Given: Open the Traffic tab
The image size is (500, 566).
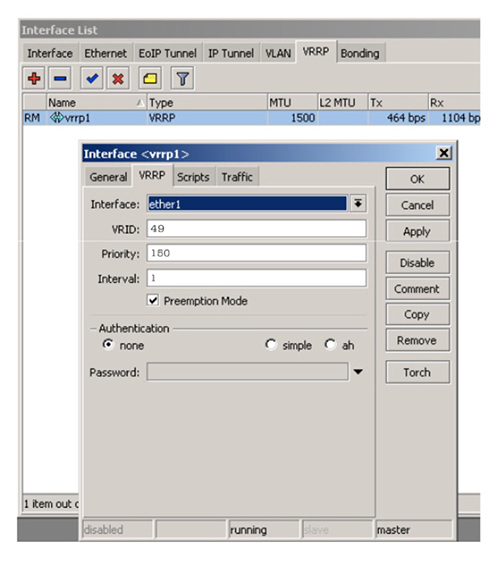Looking at the screenshot, I should click(x=237, y=177).
